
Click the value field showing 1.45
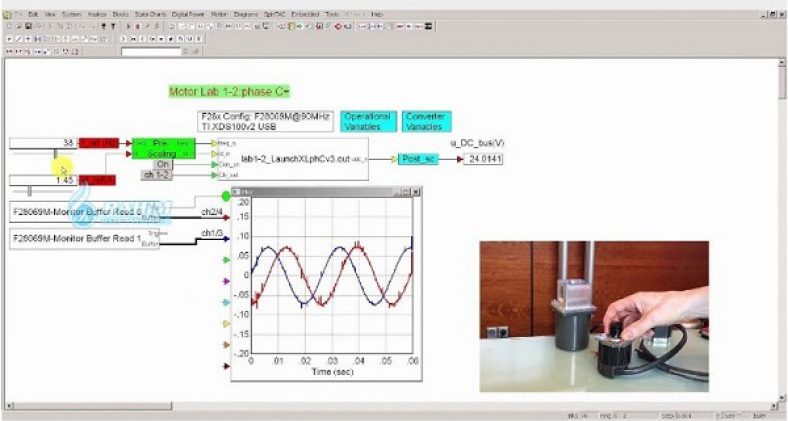coord(43,180)
